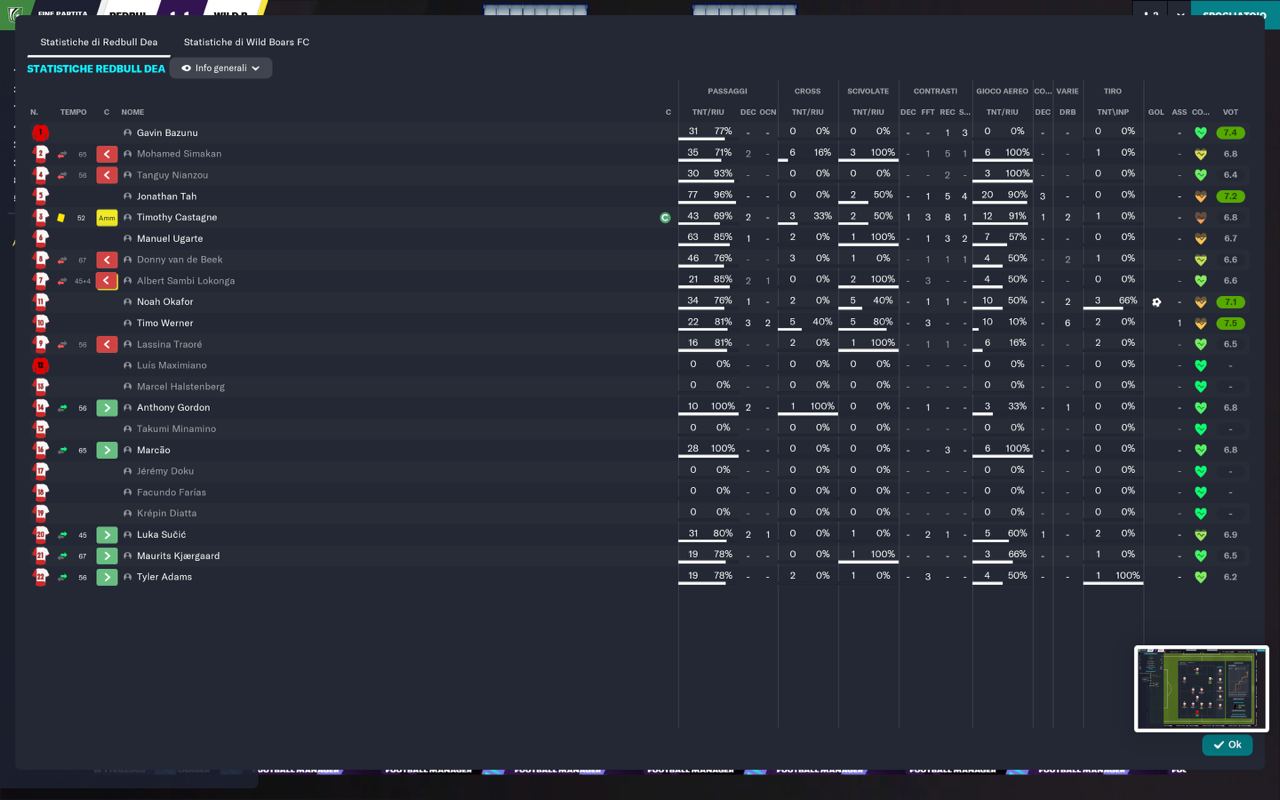The width and height of the screenshot is (1280, 800).
Task: Open Timo Werner's player name link
Action: point(165,323)
